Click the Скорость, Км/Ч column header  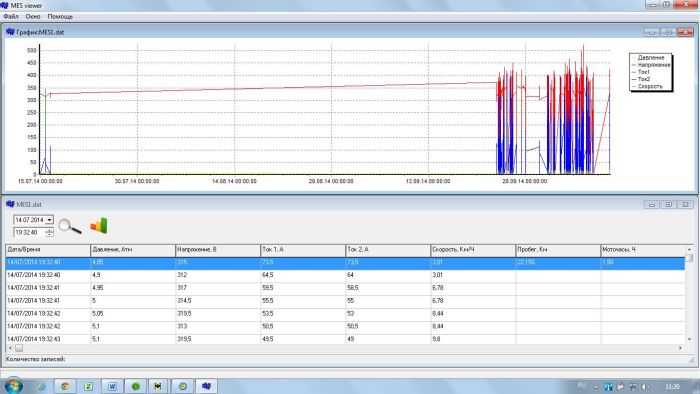pos(473,250)
